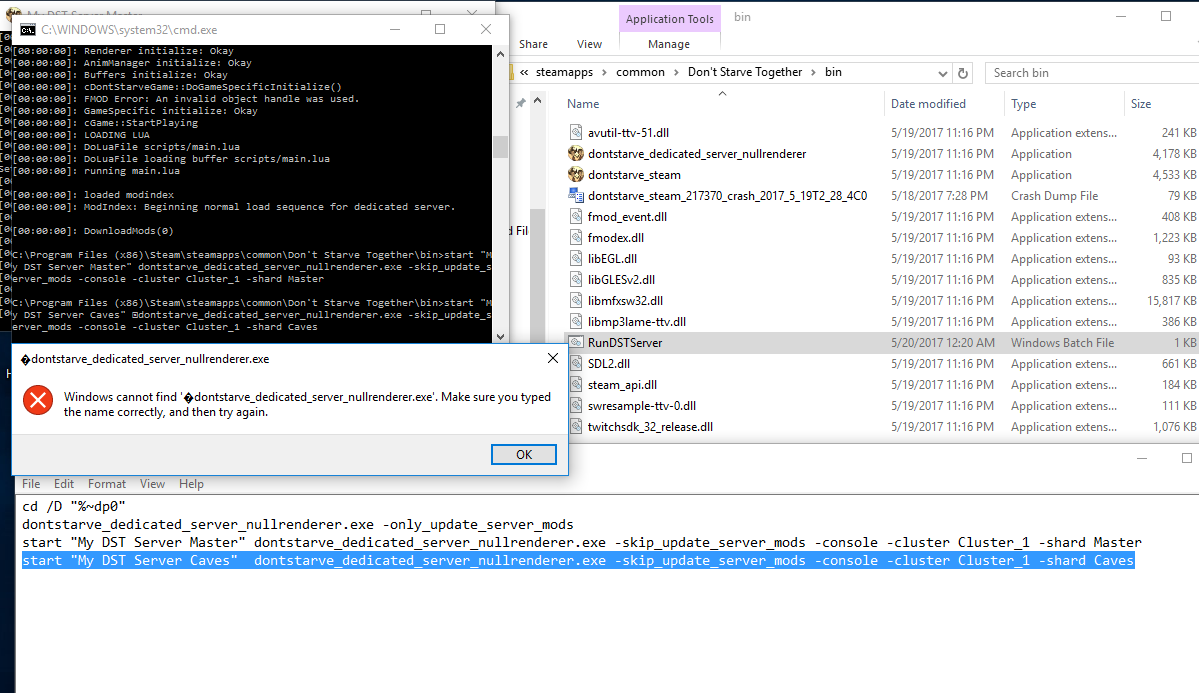
Task: Sort files by the Name column header
Action: click(583, 104)
